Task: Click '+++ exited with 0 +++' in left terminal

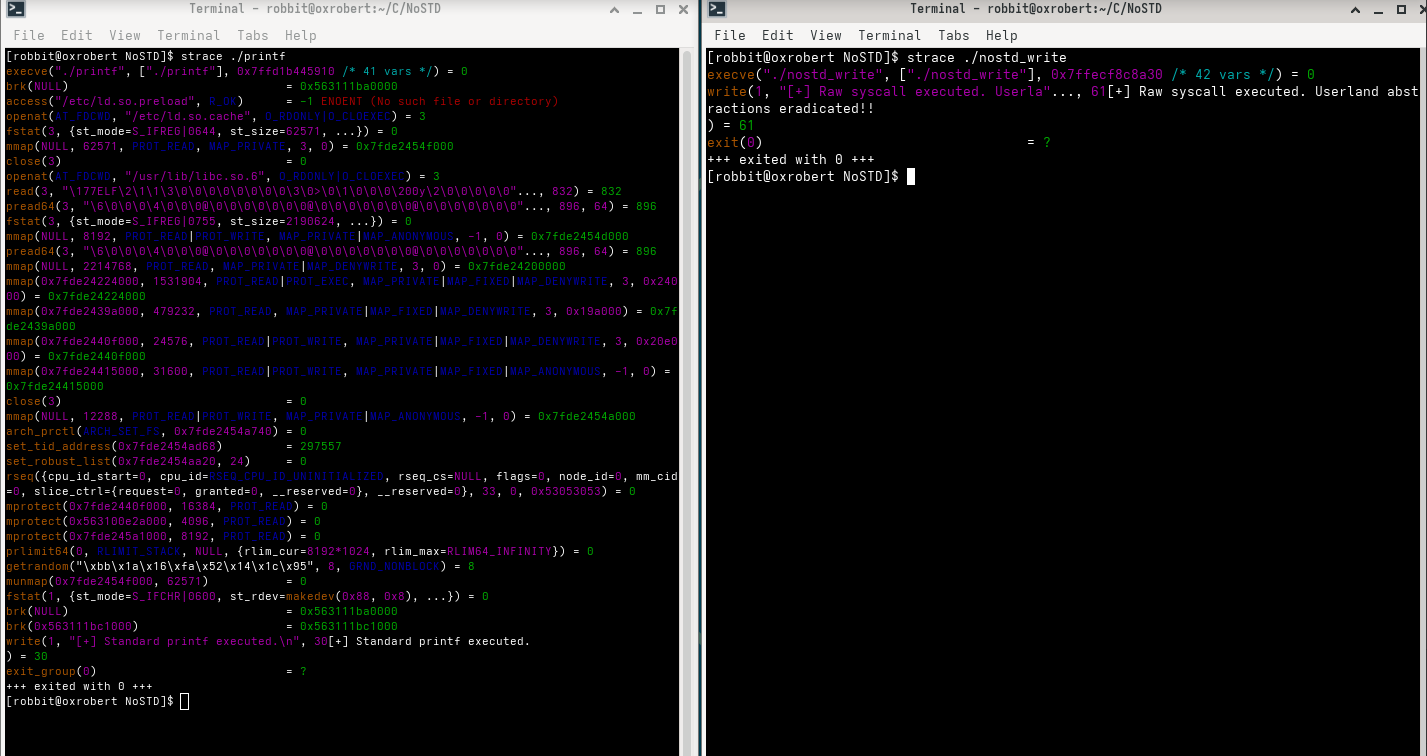Action: pyautogui.click(x=79, y=686)
